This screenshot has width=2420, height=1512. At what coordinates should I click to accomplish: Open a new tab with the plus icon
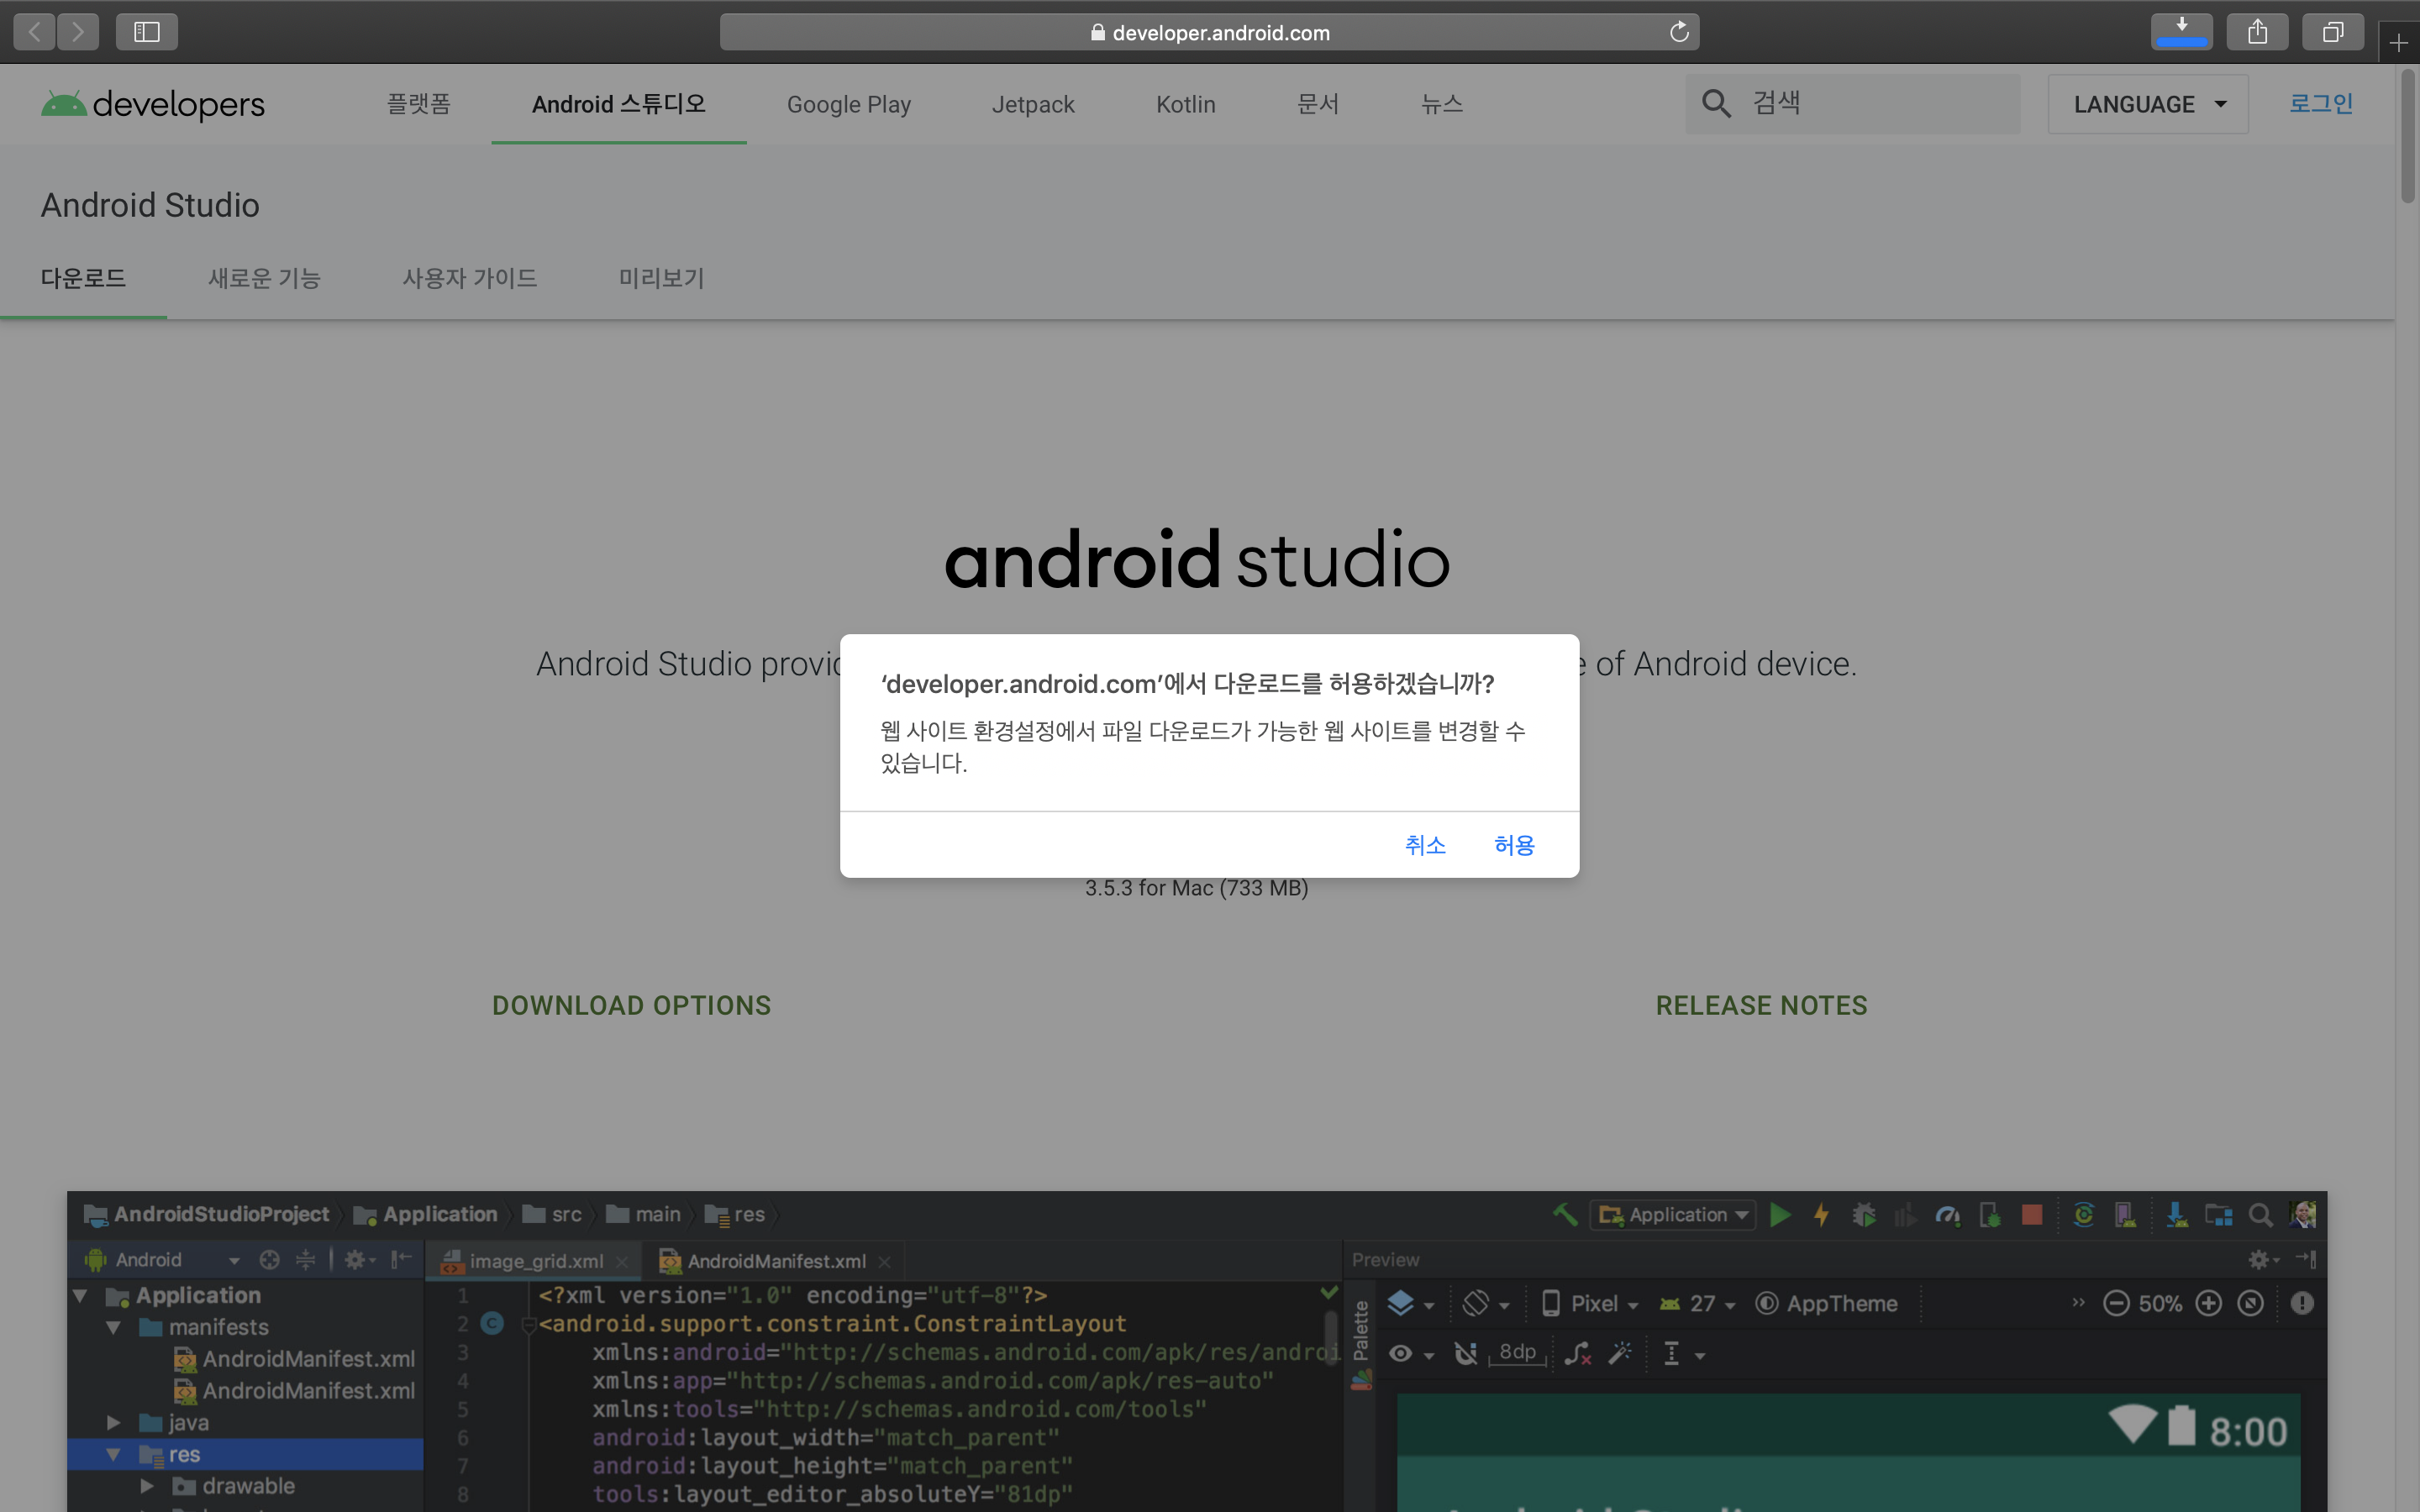point(2398,43)
